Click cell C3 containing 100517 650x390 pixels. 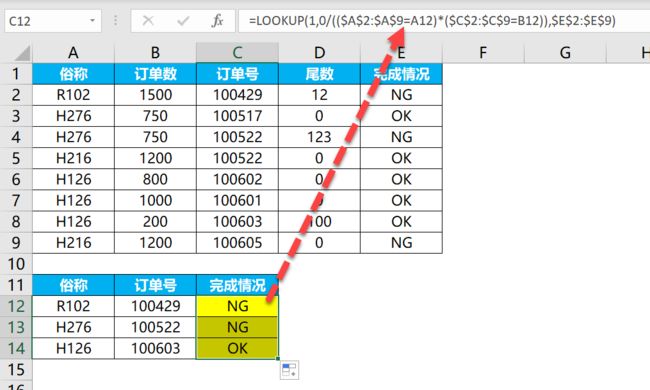point(237,116)
